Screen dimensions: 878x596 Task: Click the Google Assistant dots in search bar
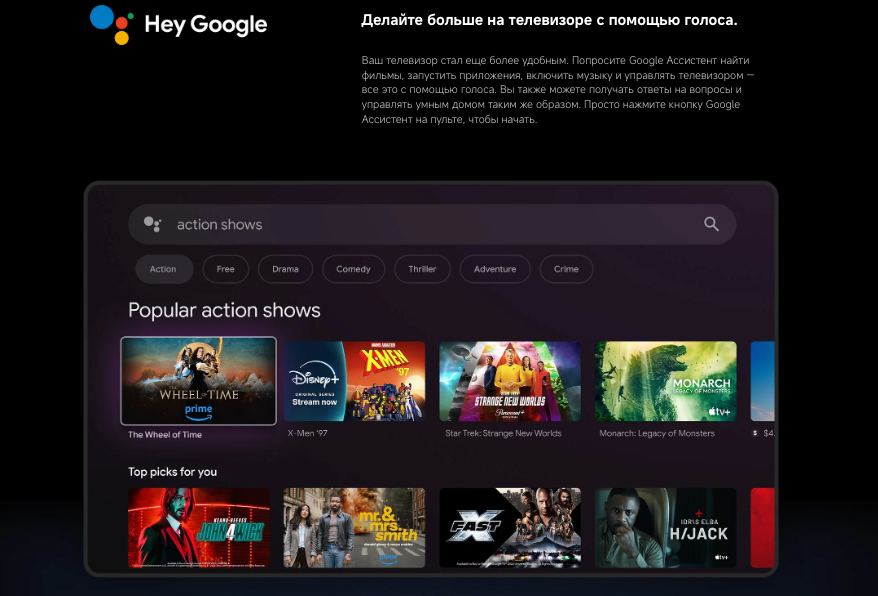[x=152, y=224]
